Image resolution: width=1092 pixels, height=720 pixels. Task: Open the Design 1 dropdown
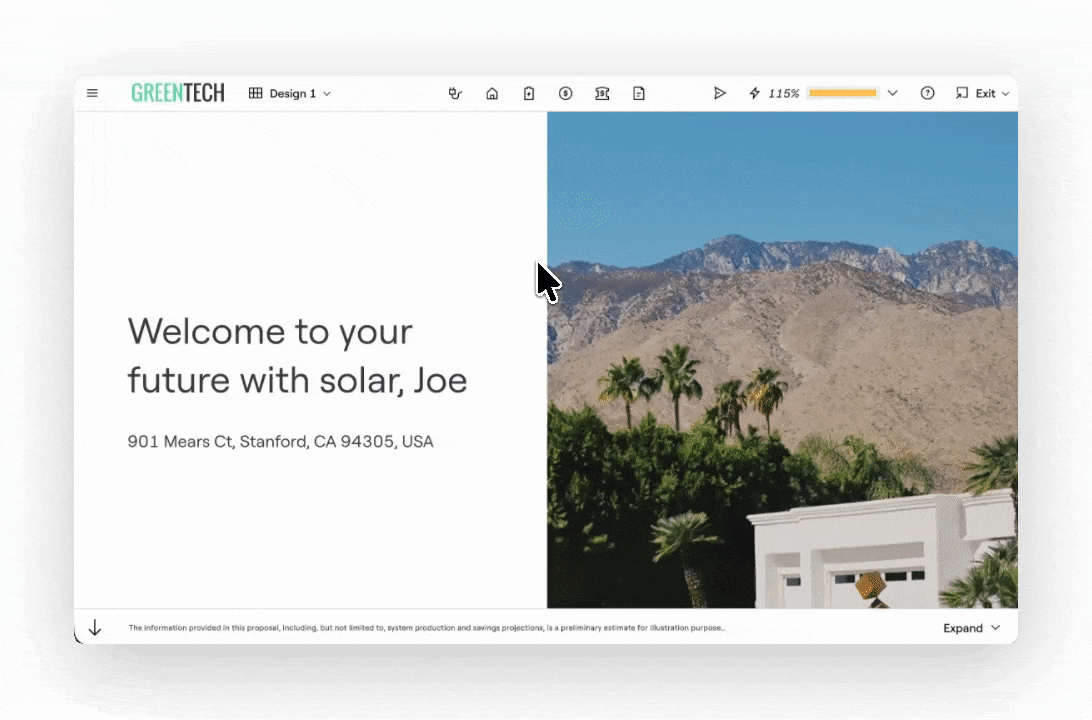point(290,93)
